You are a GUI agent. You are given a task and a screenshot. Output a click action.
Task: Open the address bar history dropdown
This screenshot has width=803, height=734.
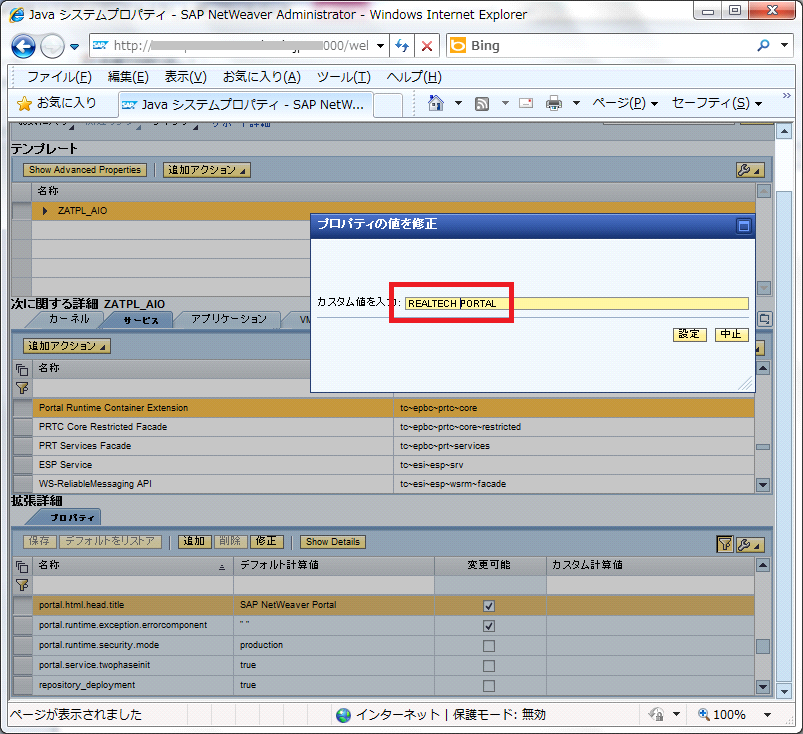(x=380, y=46)
